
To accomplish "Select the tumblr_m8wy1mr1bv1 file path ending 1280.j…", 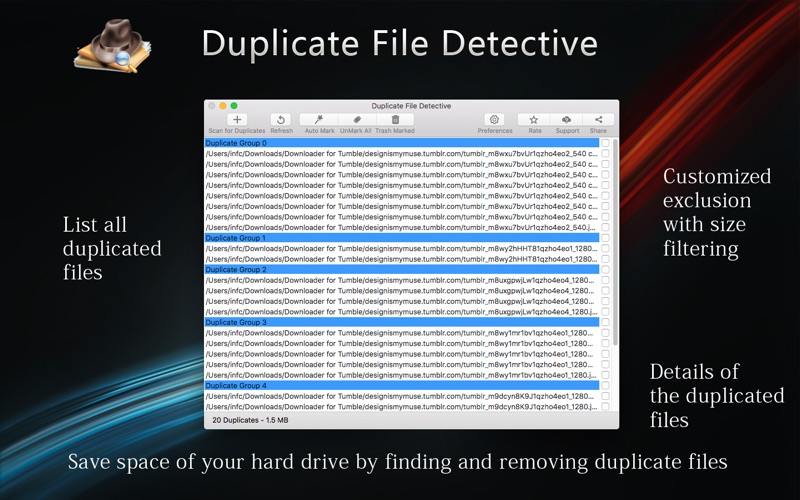I will (402, 375).
